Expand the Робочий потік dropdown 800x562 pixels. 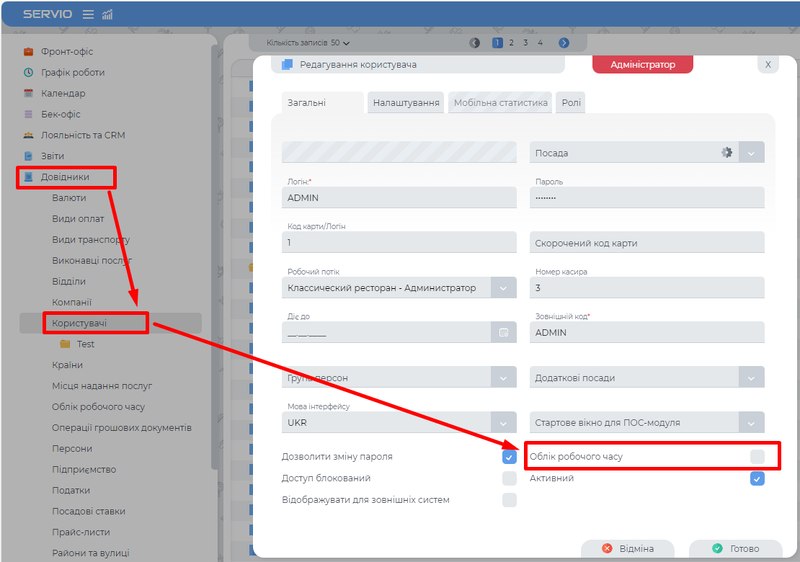[504, 288]
